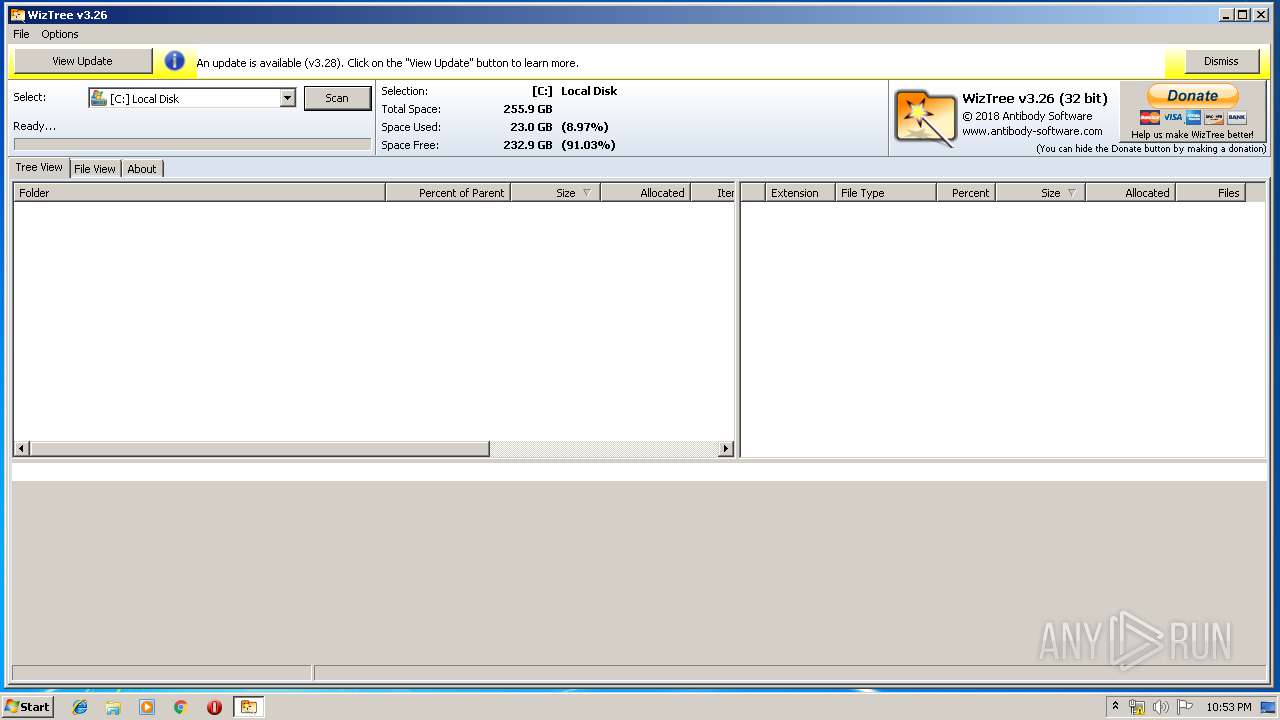Sort extension list by Allocated column

[x=1130, y=193]
